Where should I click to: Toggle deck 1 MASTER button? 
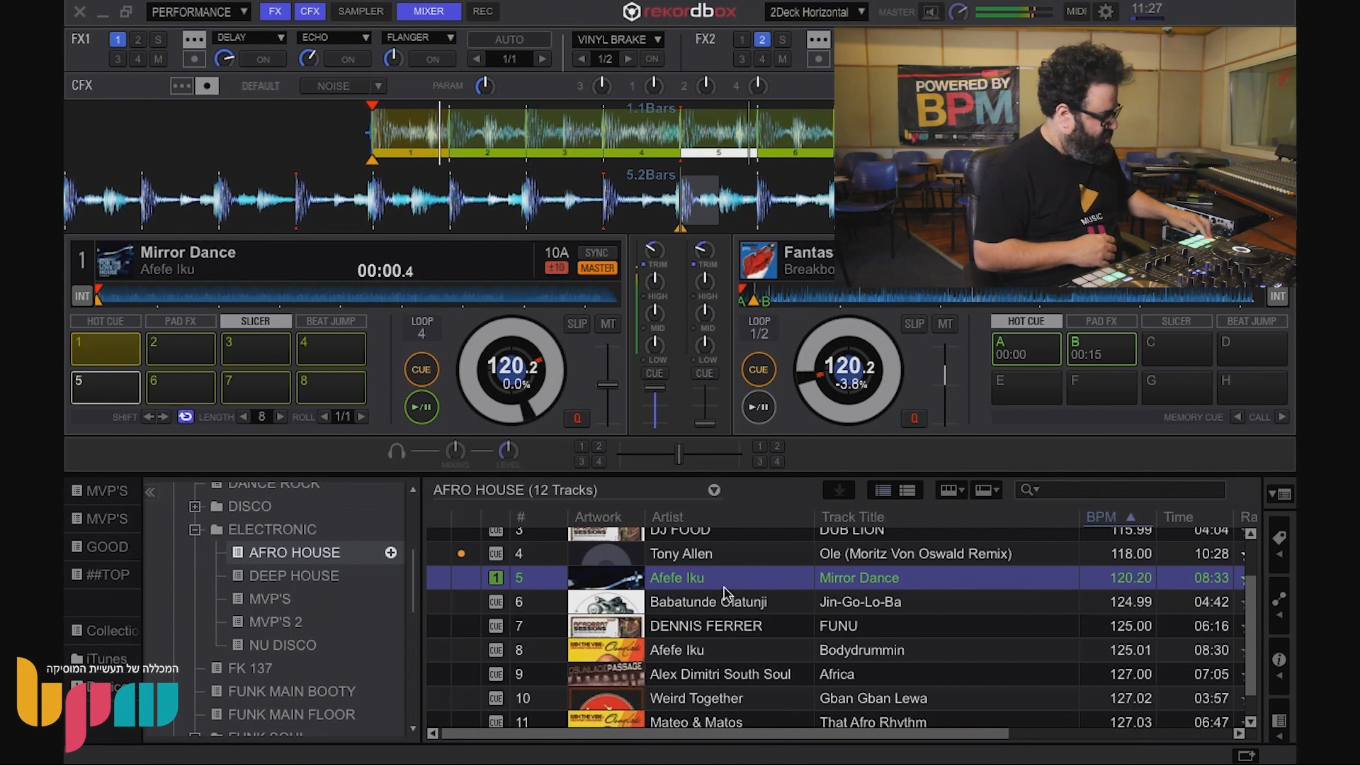[x=597, y=268]
